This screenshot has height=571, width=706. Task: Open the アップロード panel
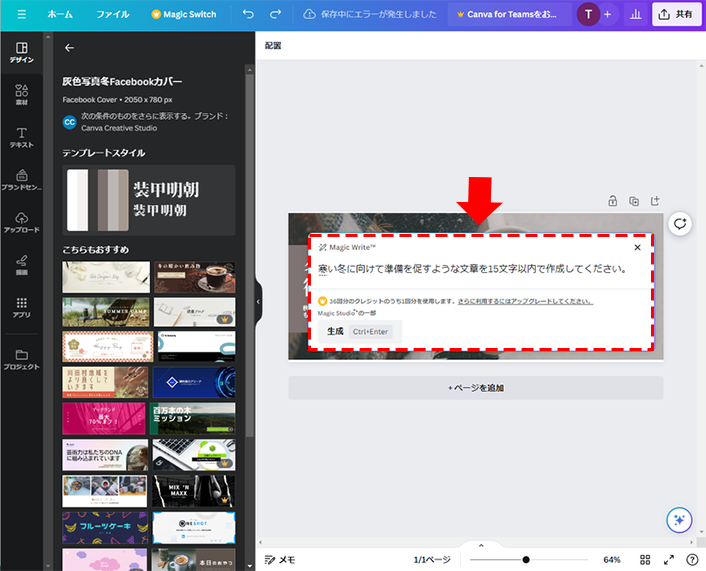22,222
